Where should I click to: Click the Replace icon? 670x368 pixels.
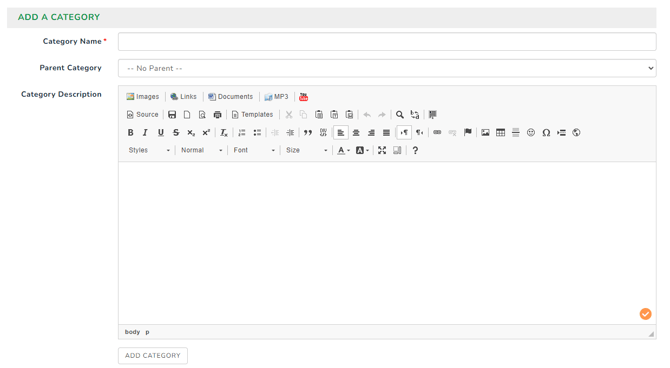coord(414,115)
